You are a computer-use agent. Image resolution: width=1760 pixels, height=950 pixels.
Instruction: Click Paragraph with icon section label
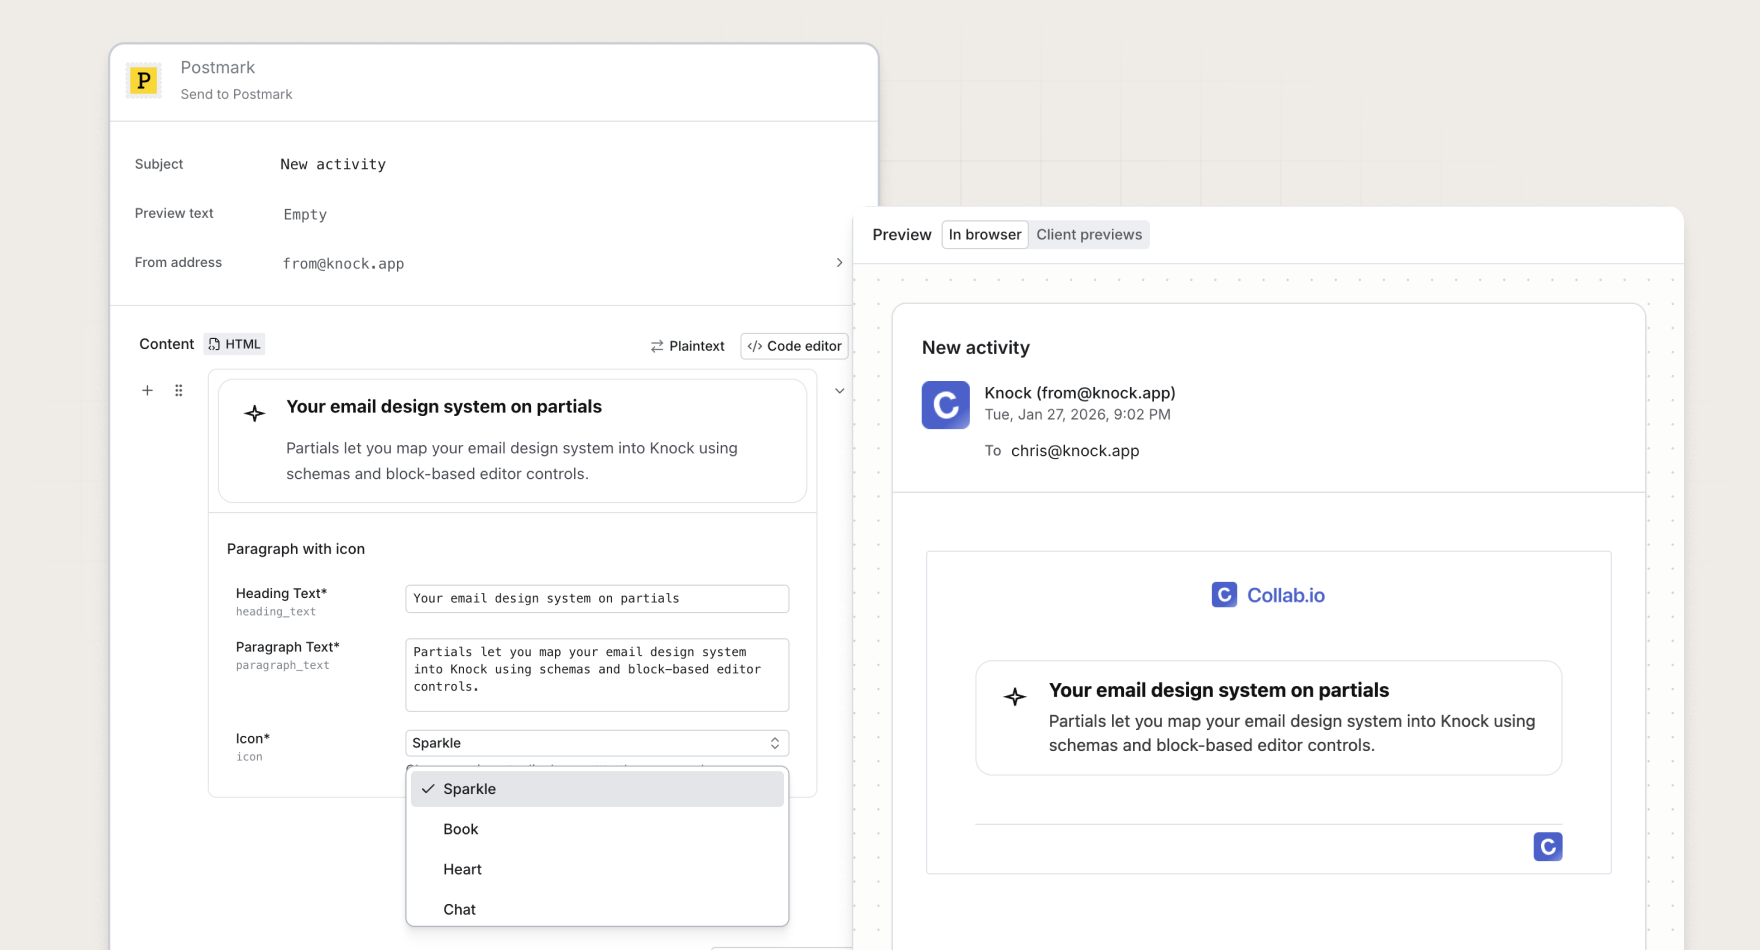tap(296, 549)
